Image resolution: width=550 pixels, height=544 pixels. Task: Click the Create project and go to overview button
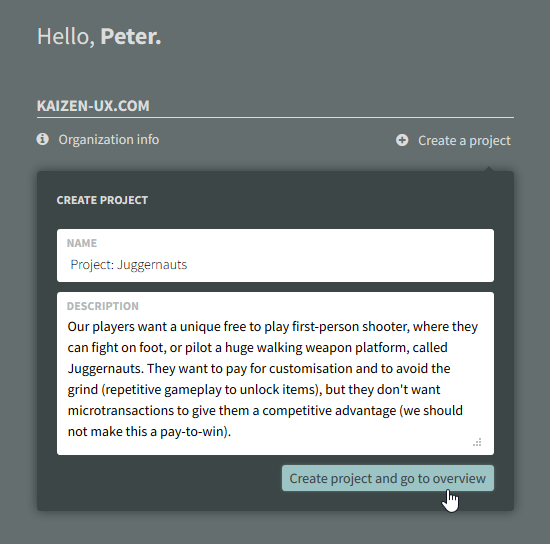tap(388, 478)
